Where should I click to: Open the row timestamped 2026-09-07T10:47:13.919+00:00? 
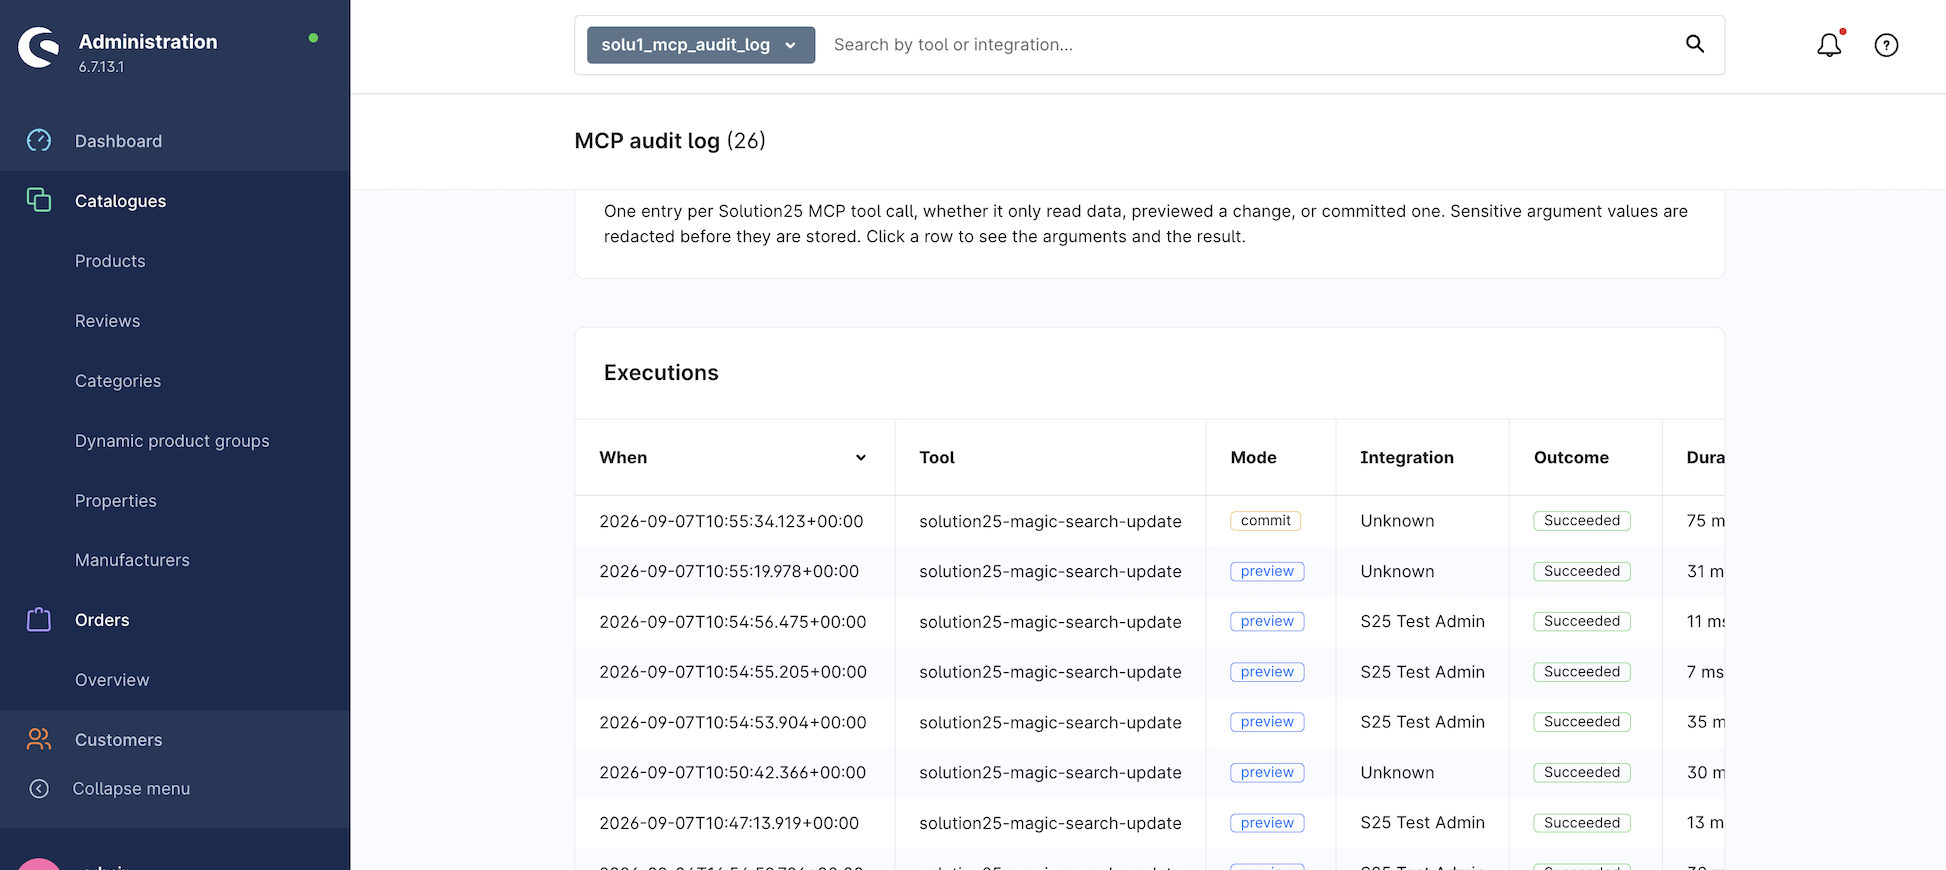coord(1150,823)
